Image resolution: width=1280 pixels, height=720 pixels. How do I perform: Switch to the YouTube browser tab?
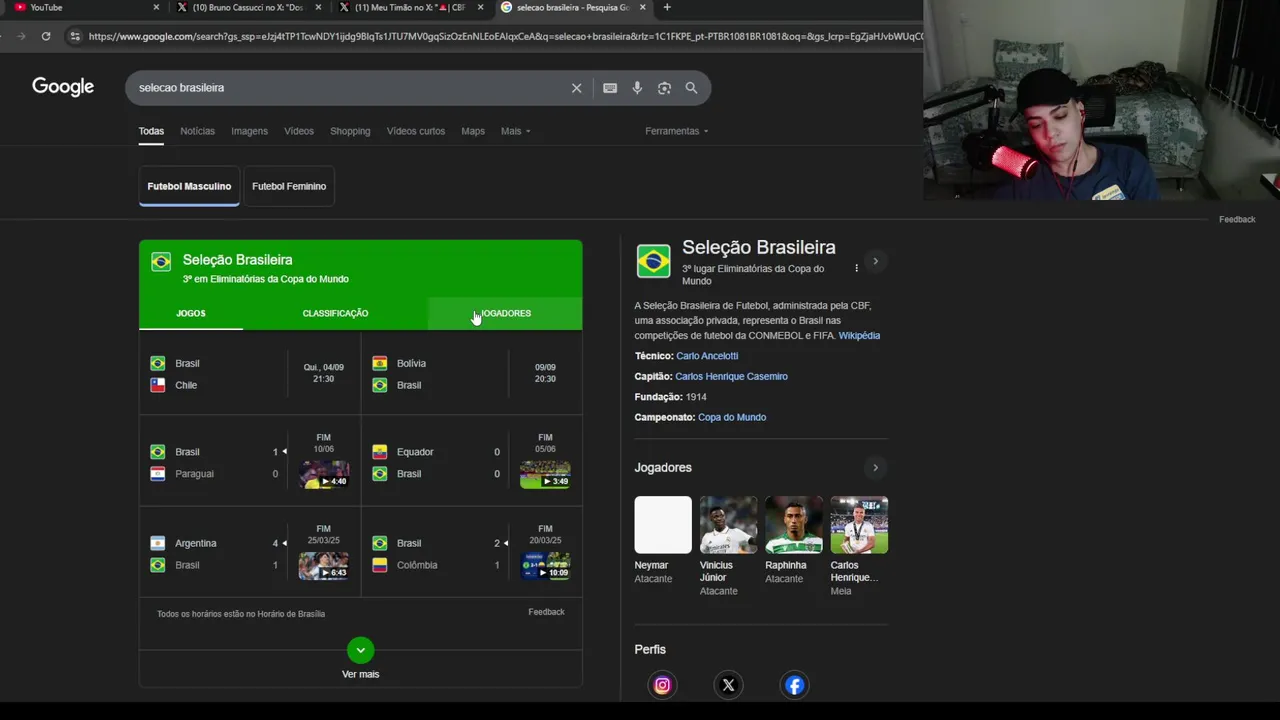click(x=80, y=7)
